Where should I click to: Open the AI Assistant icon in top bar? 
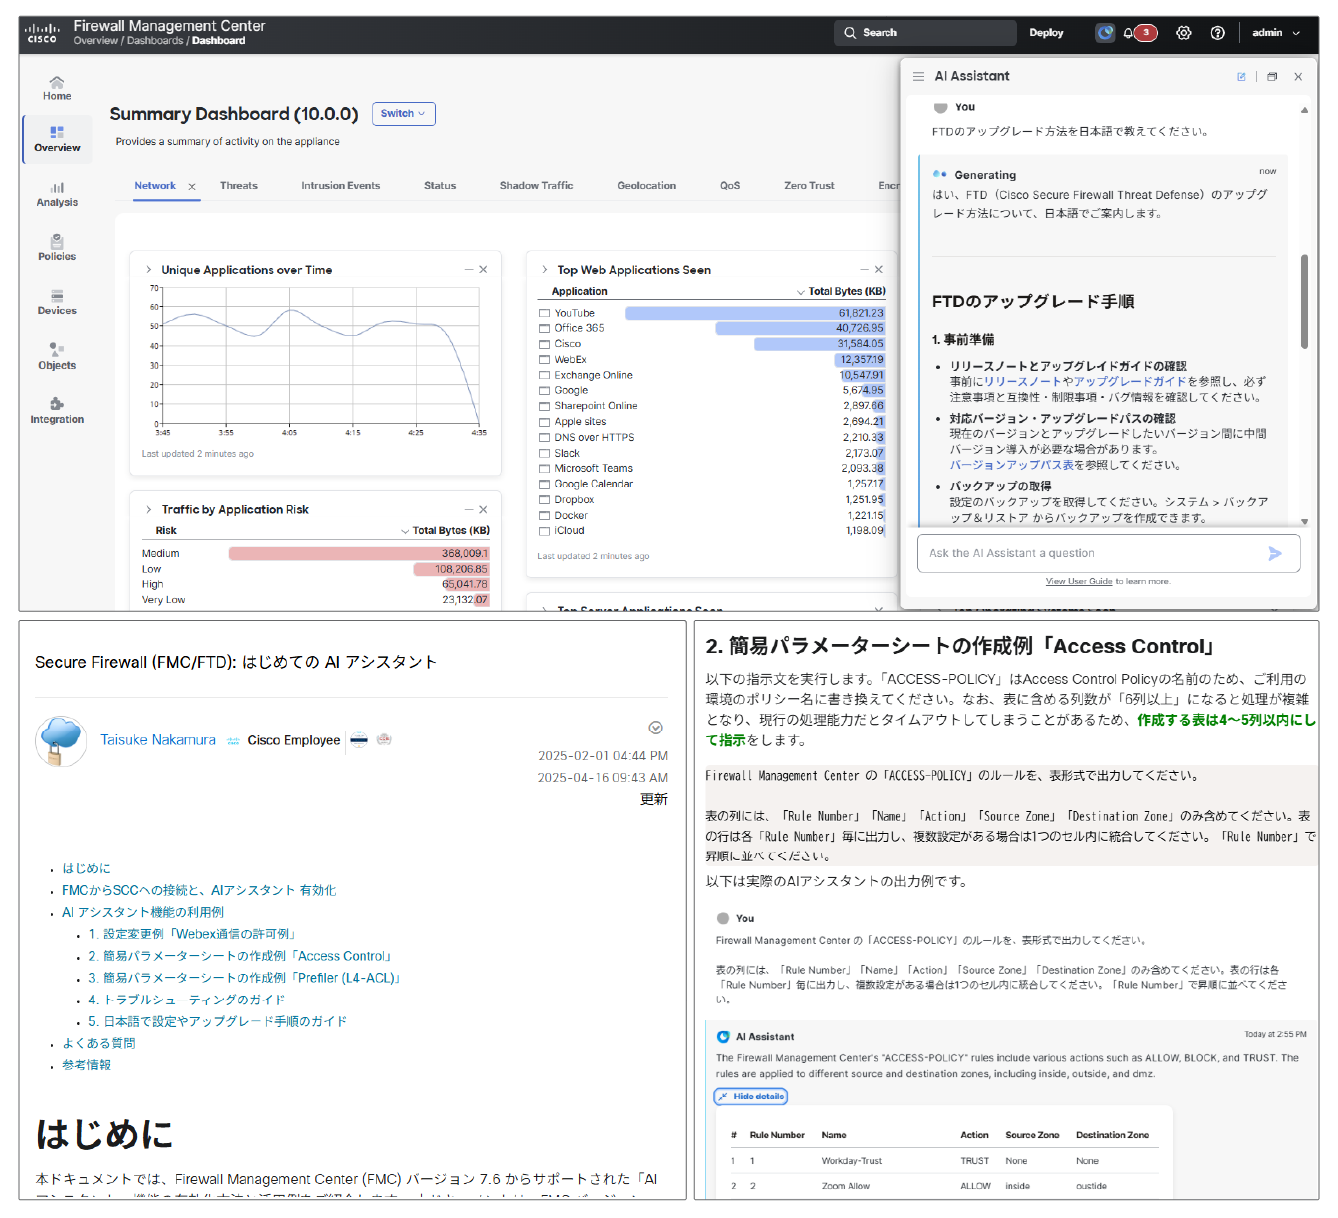pyautogui.click(x=1104, y=33)
